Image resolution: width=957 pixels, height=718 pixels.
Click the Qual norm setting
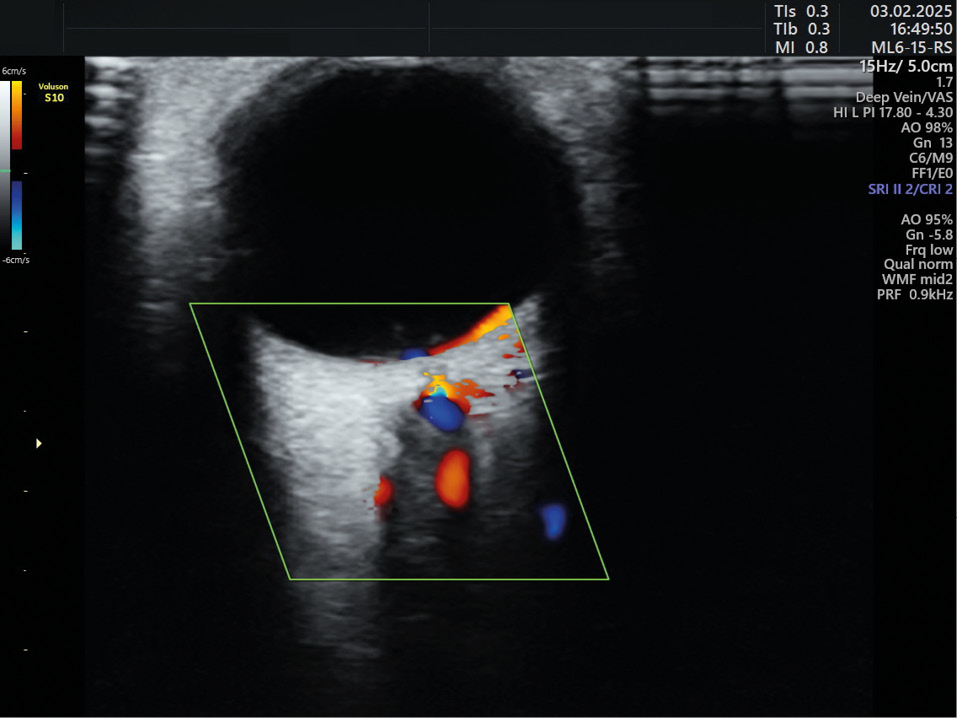pos(918,264)
